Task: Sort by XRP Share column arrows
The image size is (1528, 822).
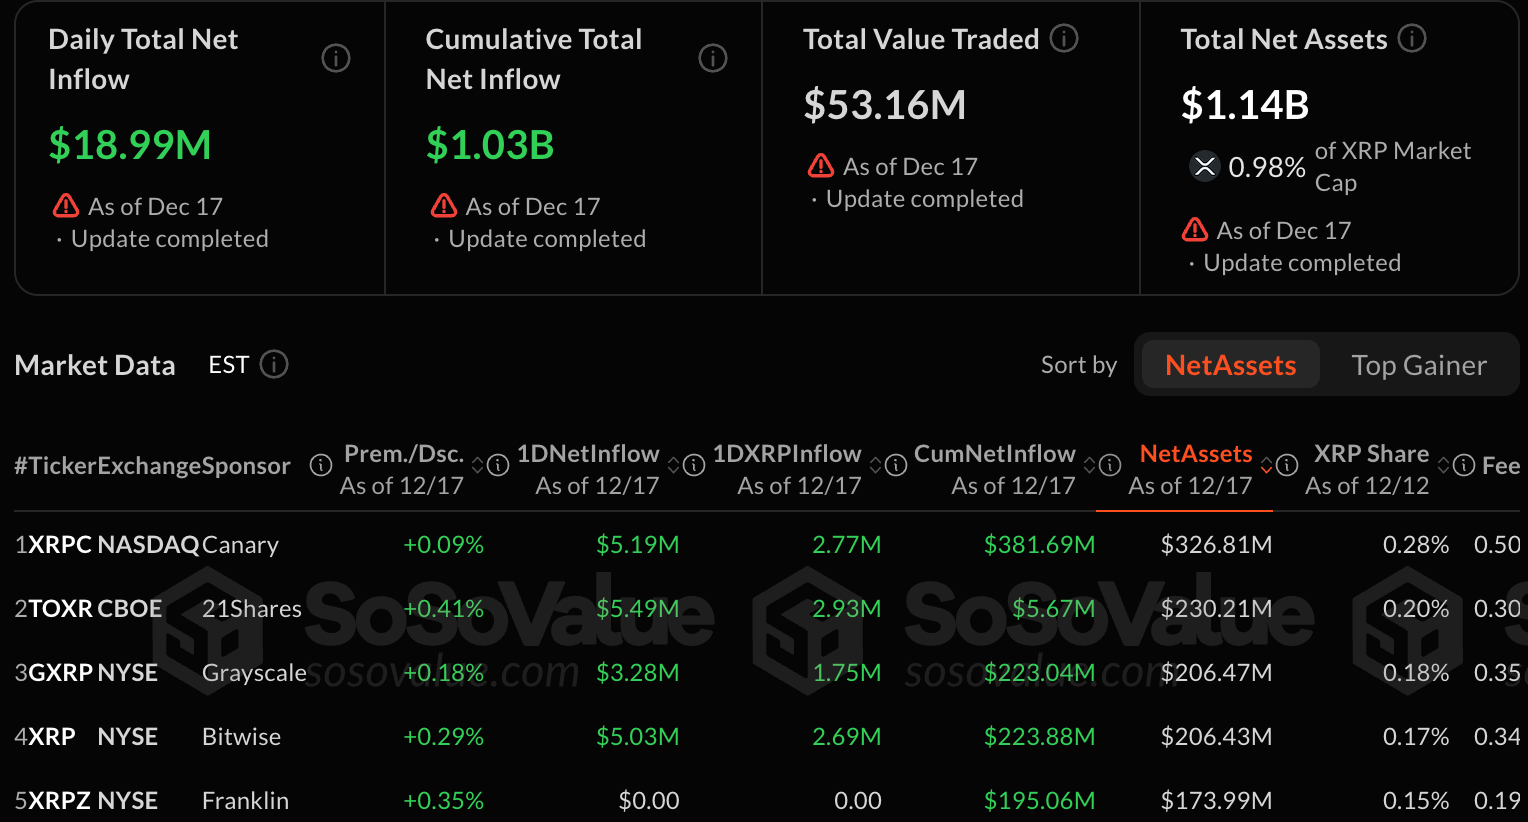Action: [x=1443, y=466]
